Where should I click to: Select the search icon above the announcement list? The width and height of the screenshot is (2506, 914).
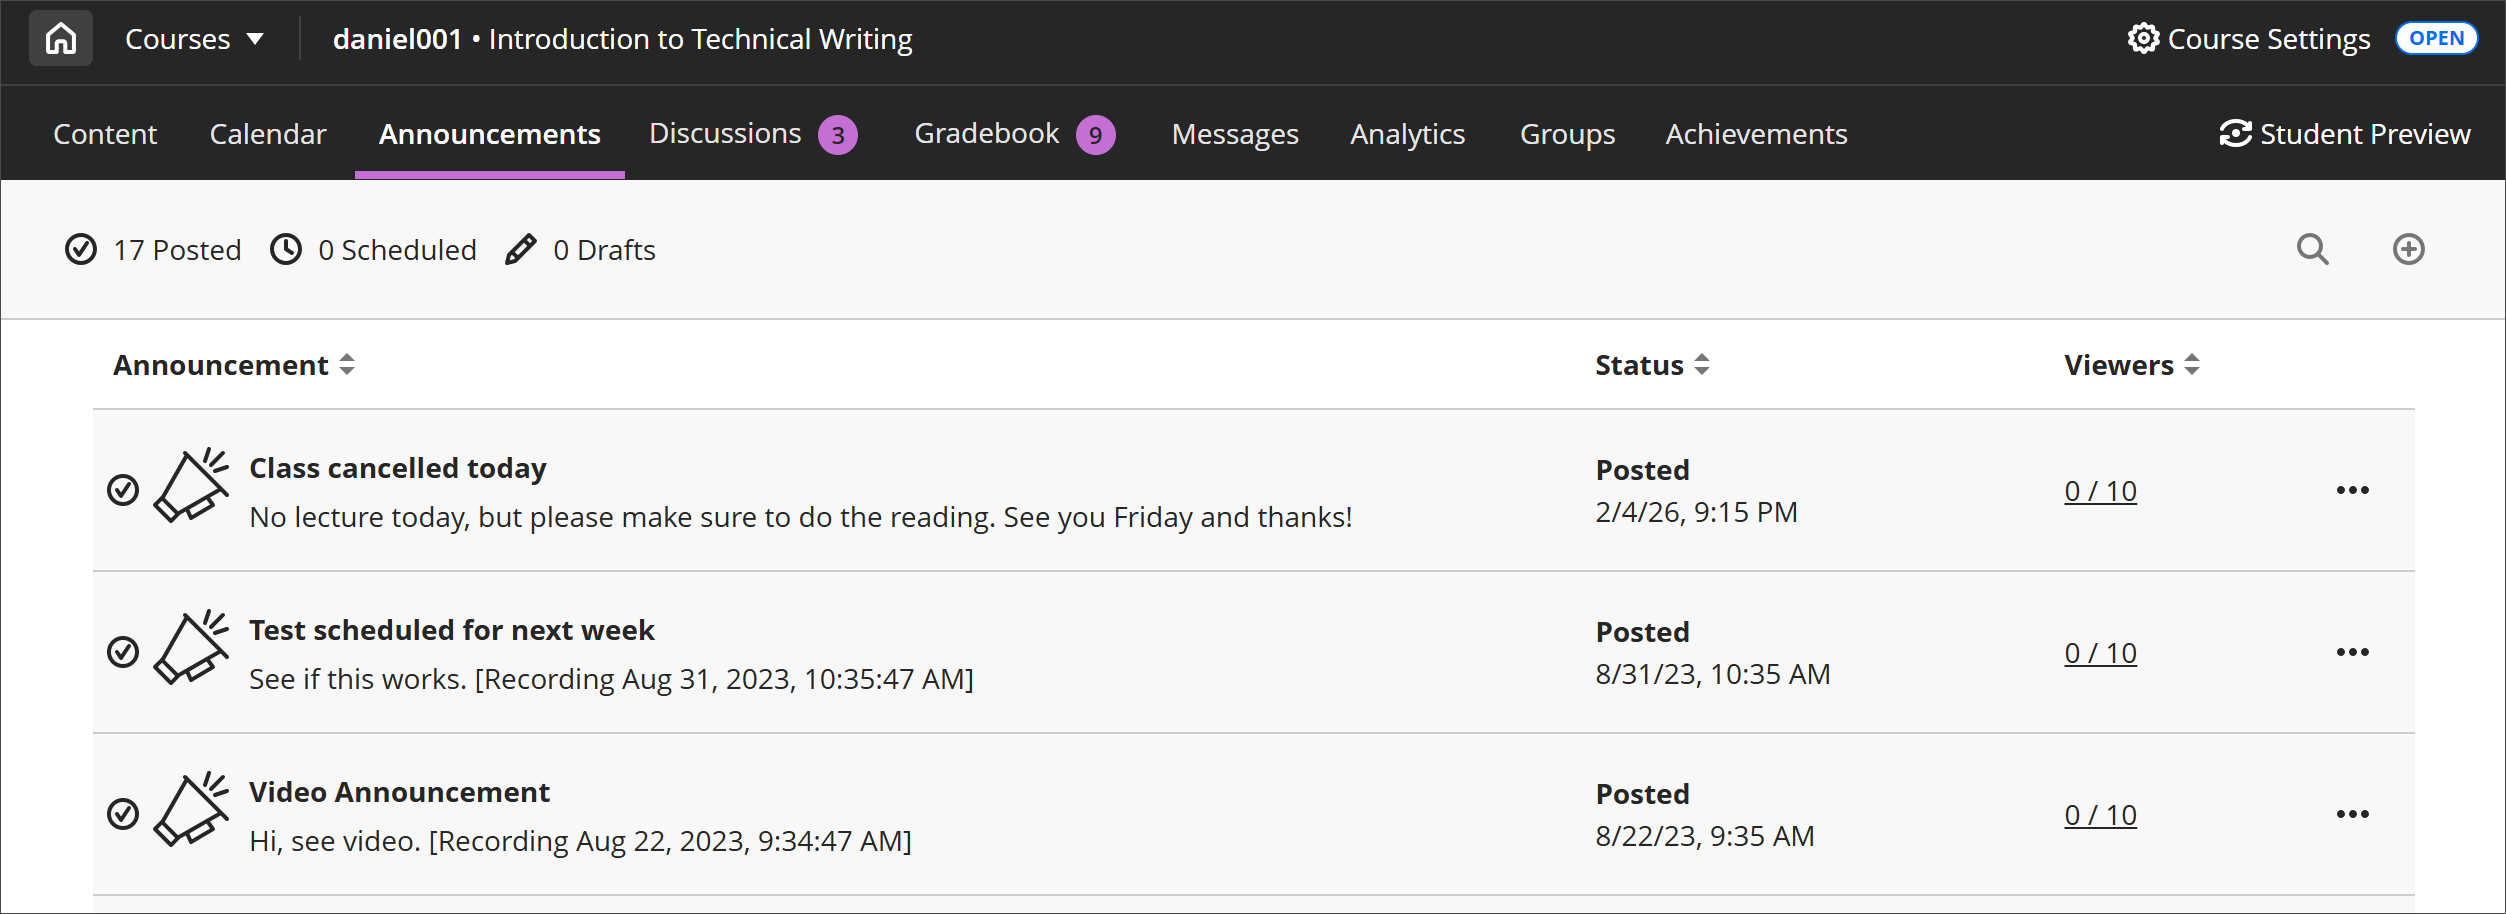pyautogui.click(x=2312, y=249)
